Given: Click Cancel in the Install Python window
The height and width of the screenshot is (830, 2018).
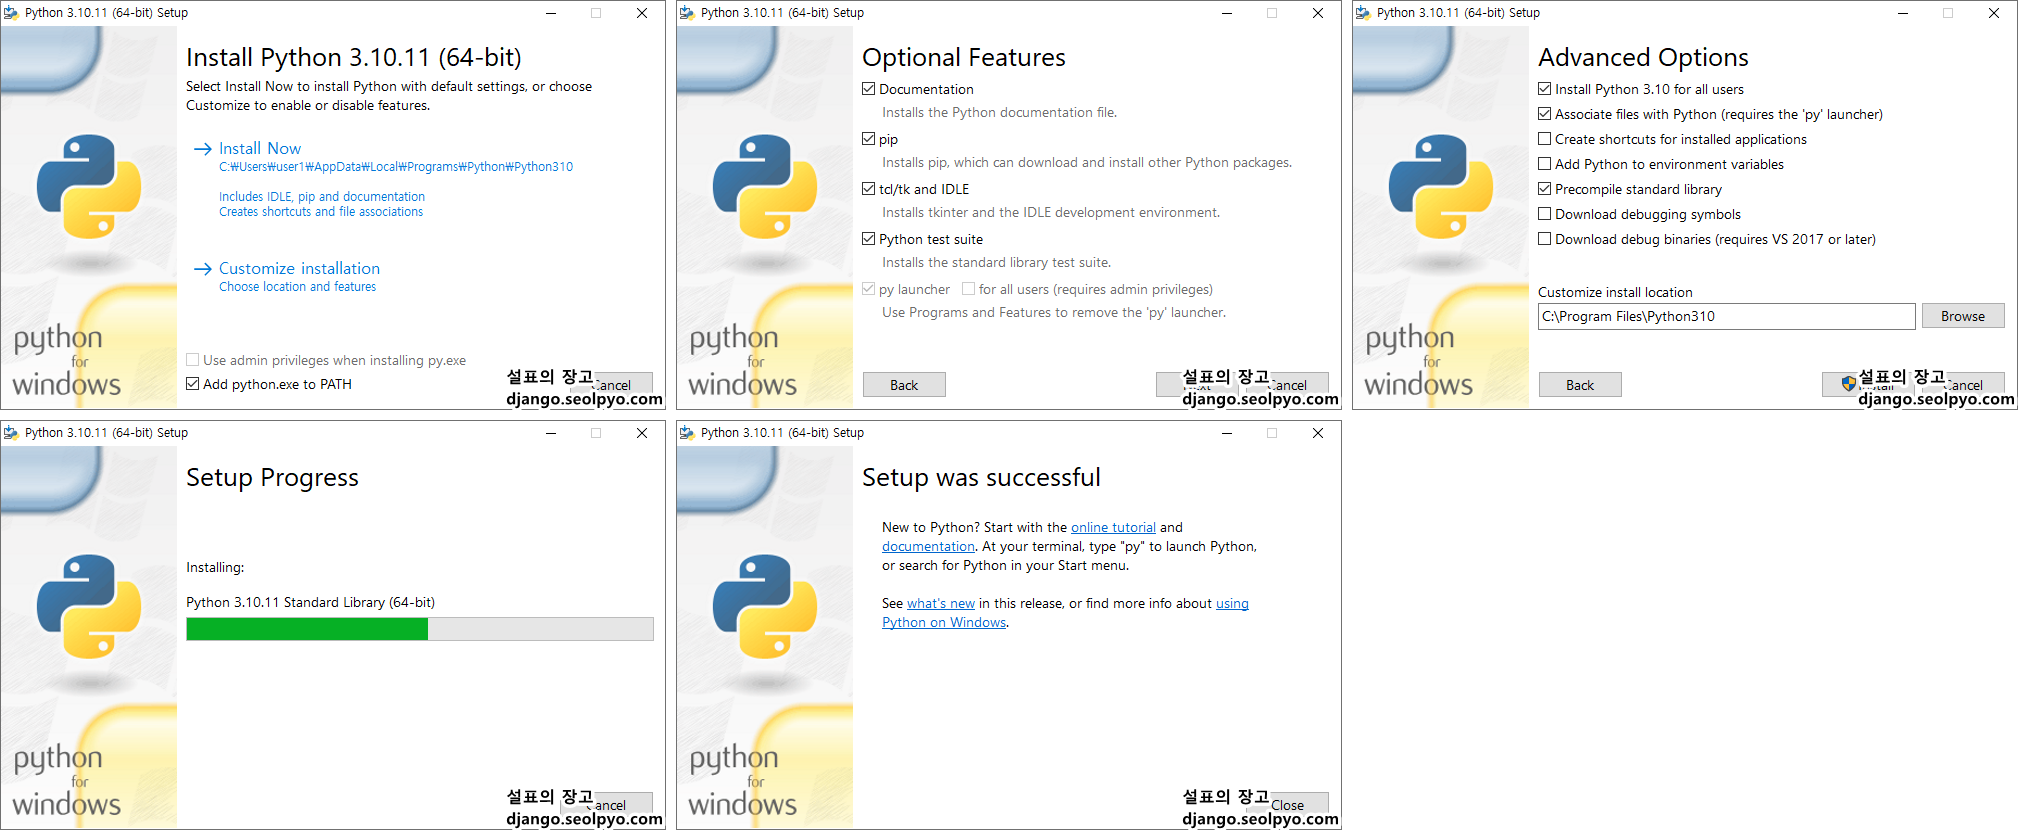Looking at the screenshot, I should click(x=611, y=384).
